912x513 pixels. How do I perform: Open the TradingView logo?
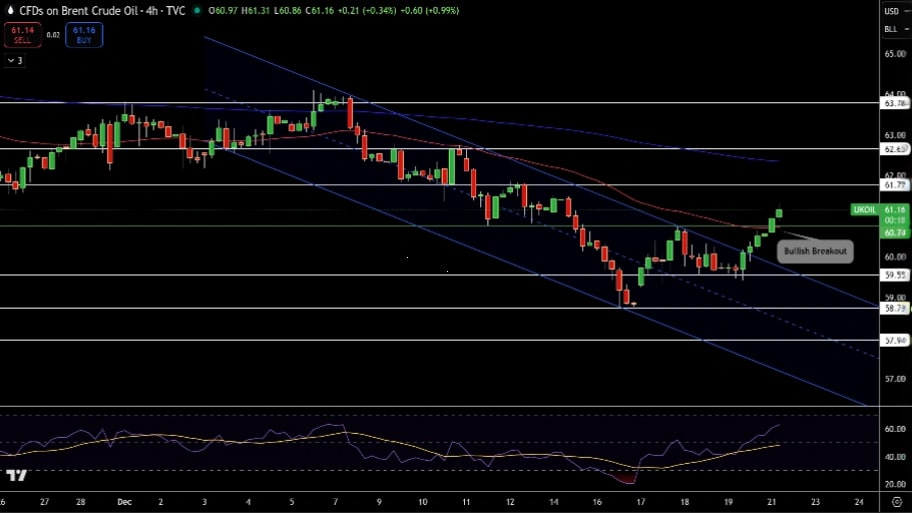coord(16,475)
